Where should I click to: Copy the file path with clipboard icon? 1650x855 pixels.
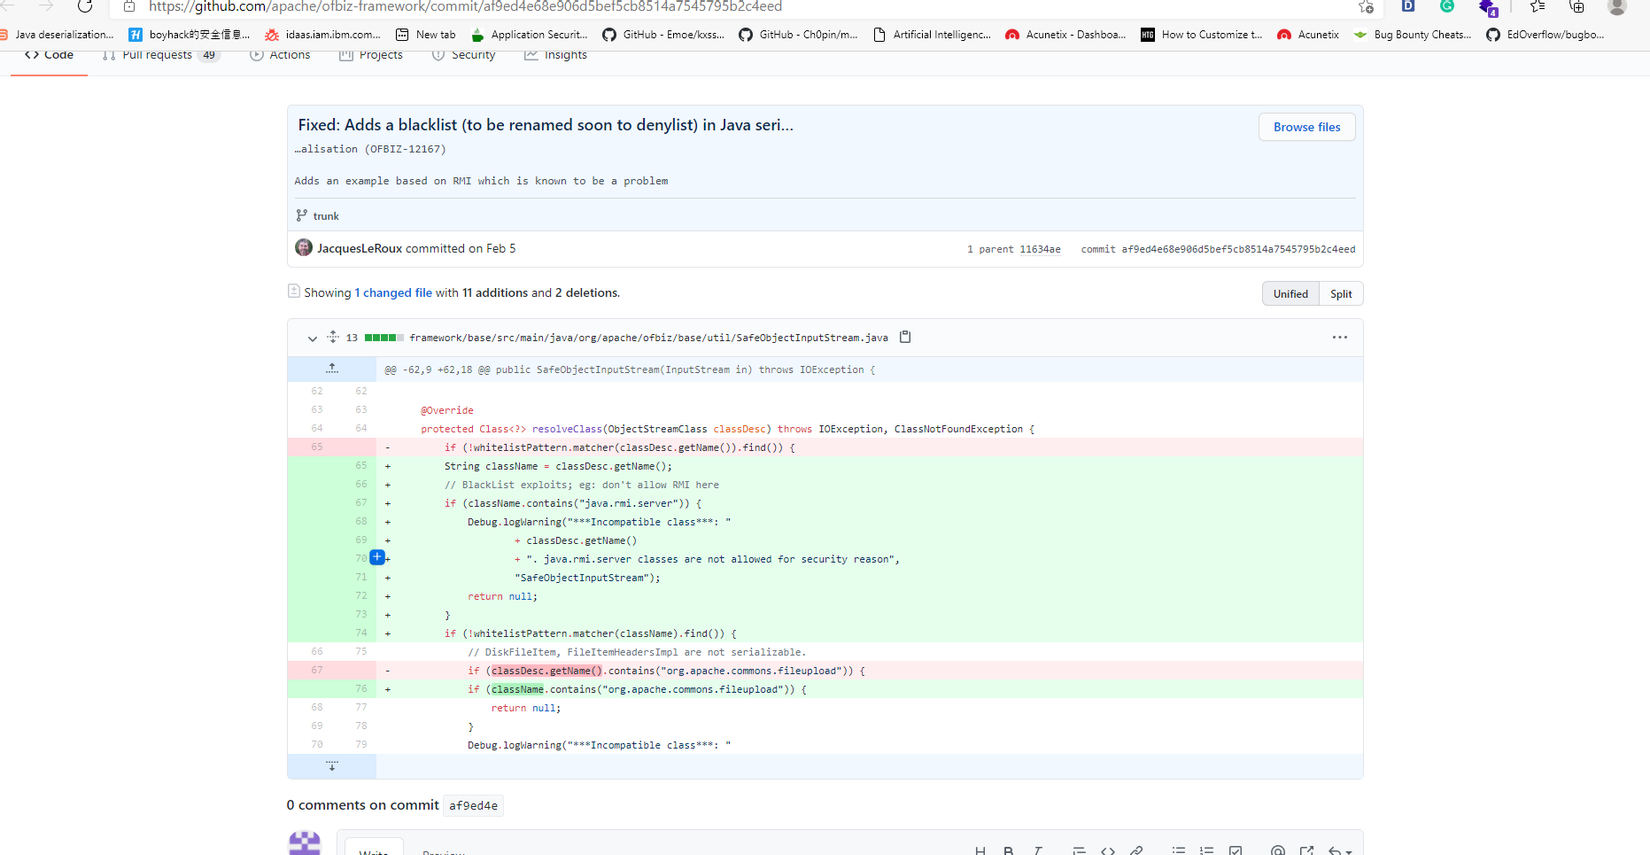pos(905,337)
